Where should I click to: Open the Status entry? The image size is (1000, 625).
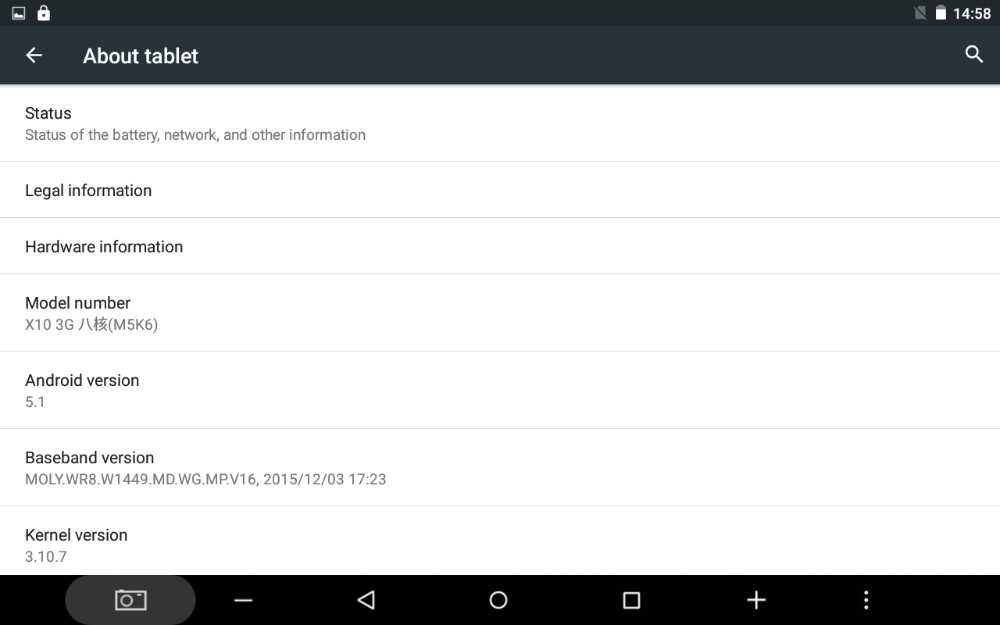tap(500, 123)
